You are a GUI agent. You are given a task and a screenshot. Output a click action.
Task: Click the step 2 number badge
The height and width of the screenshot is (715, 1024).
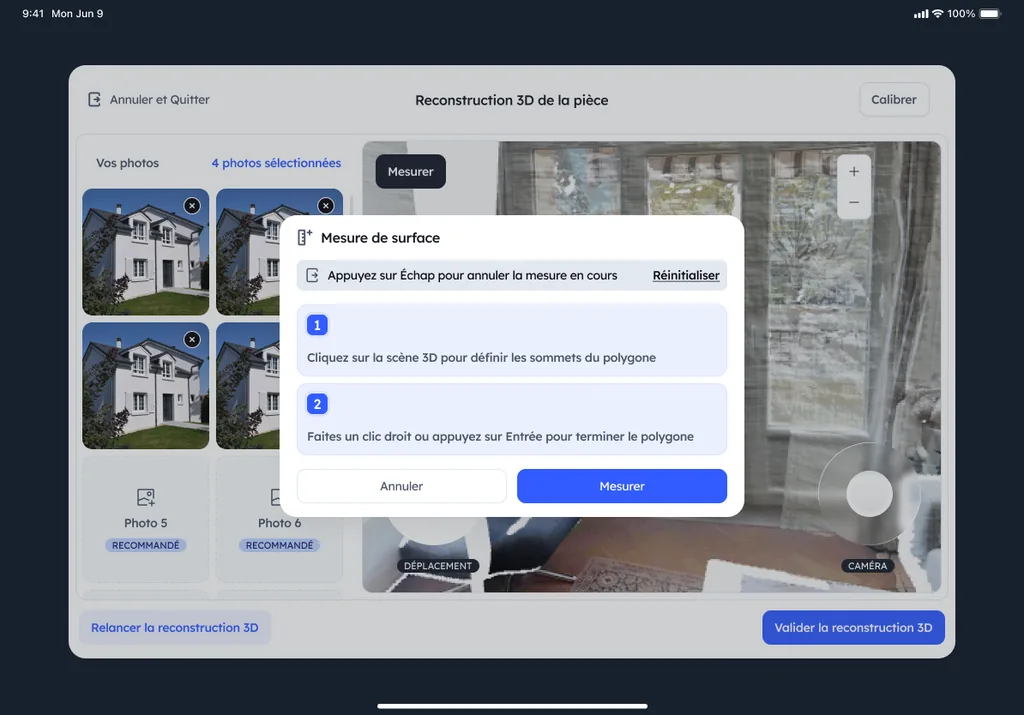coord(317,404)
